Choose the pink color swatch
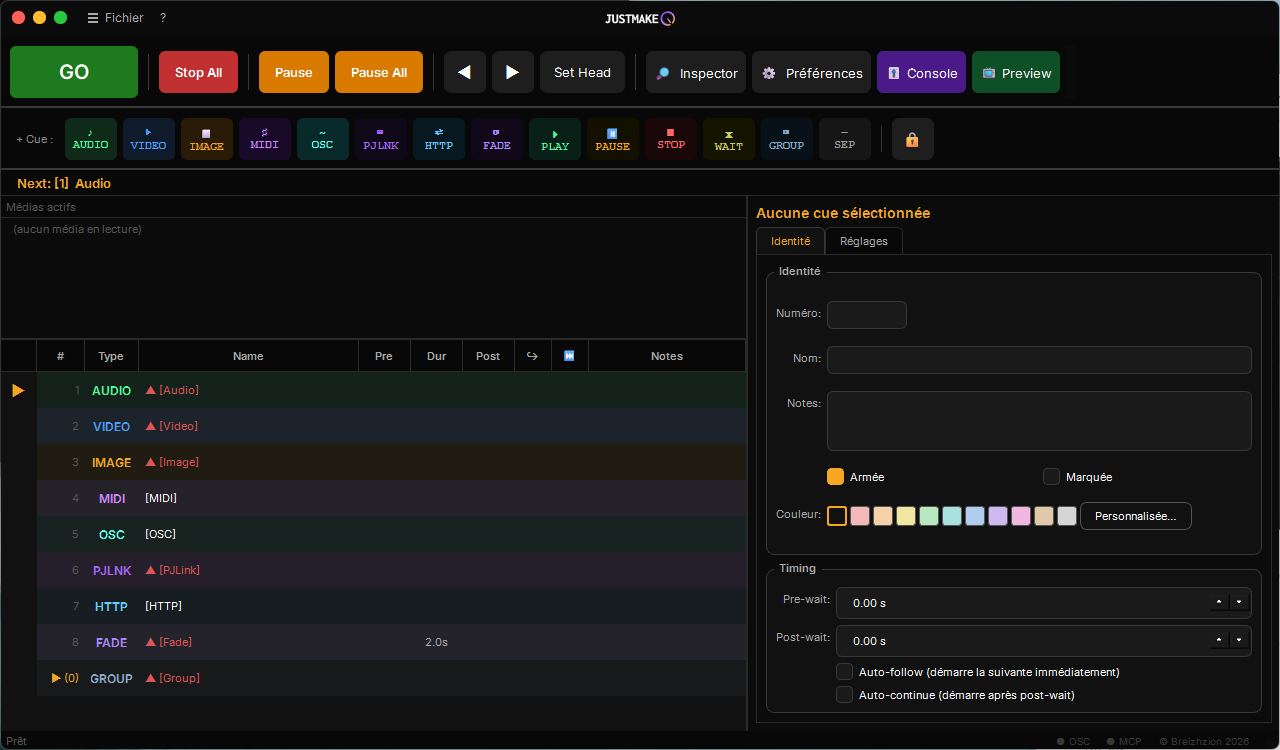The image size is (1280, 750). tap(1021, 516)
